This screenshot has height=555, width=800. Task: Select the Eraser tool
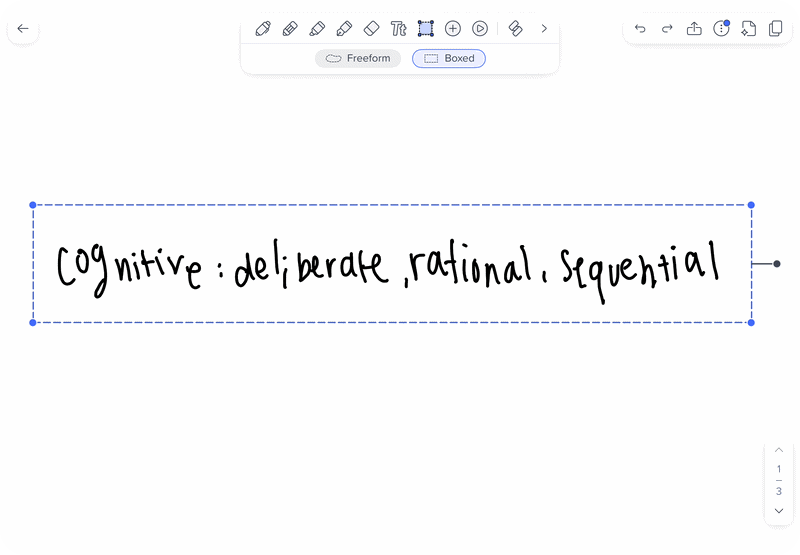click(x=371, y=29)
